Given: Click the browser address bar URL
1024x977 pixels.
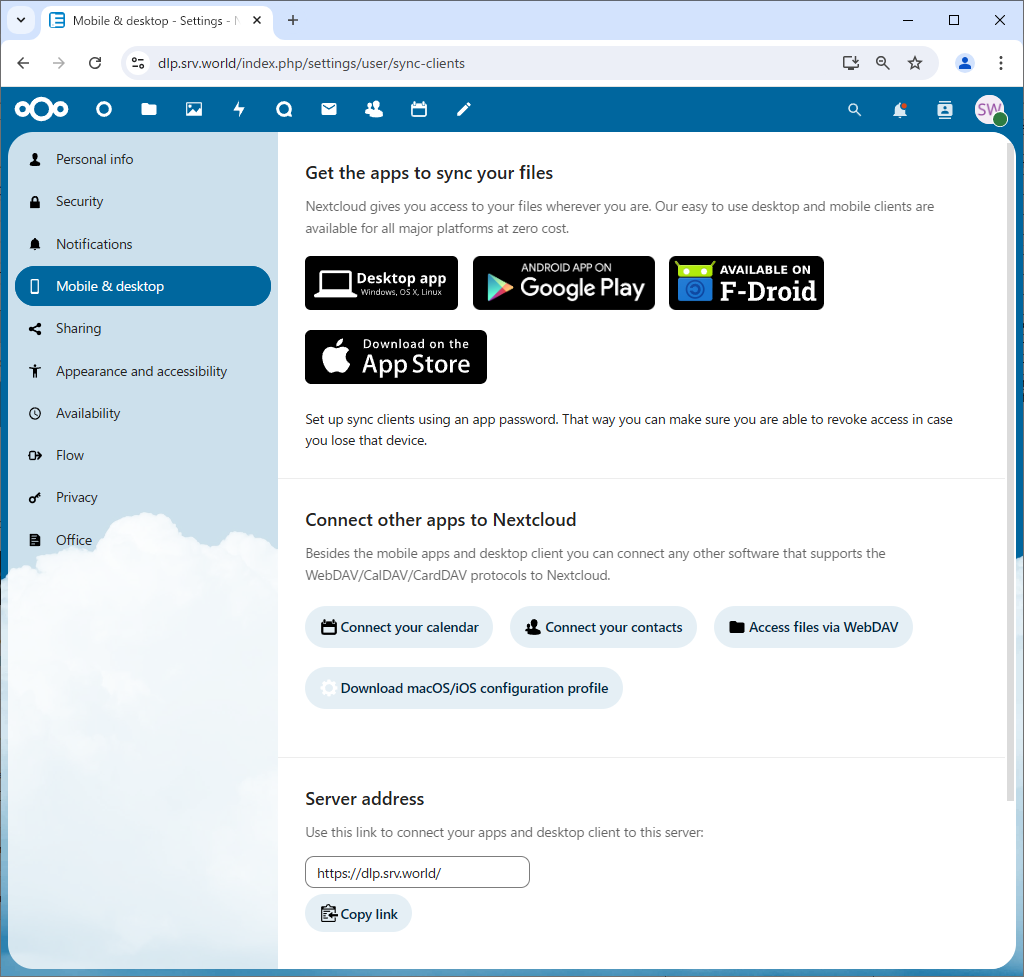Looking at the screenshot, I should pos(312,63).
